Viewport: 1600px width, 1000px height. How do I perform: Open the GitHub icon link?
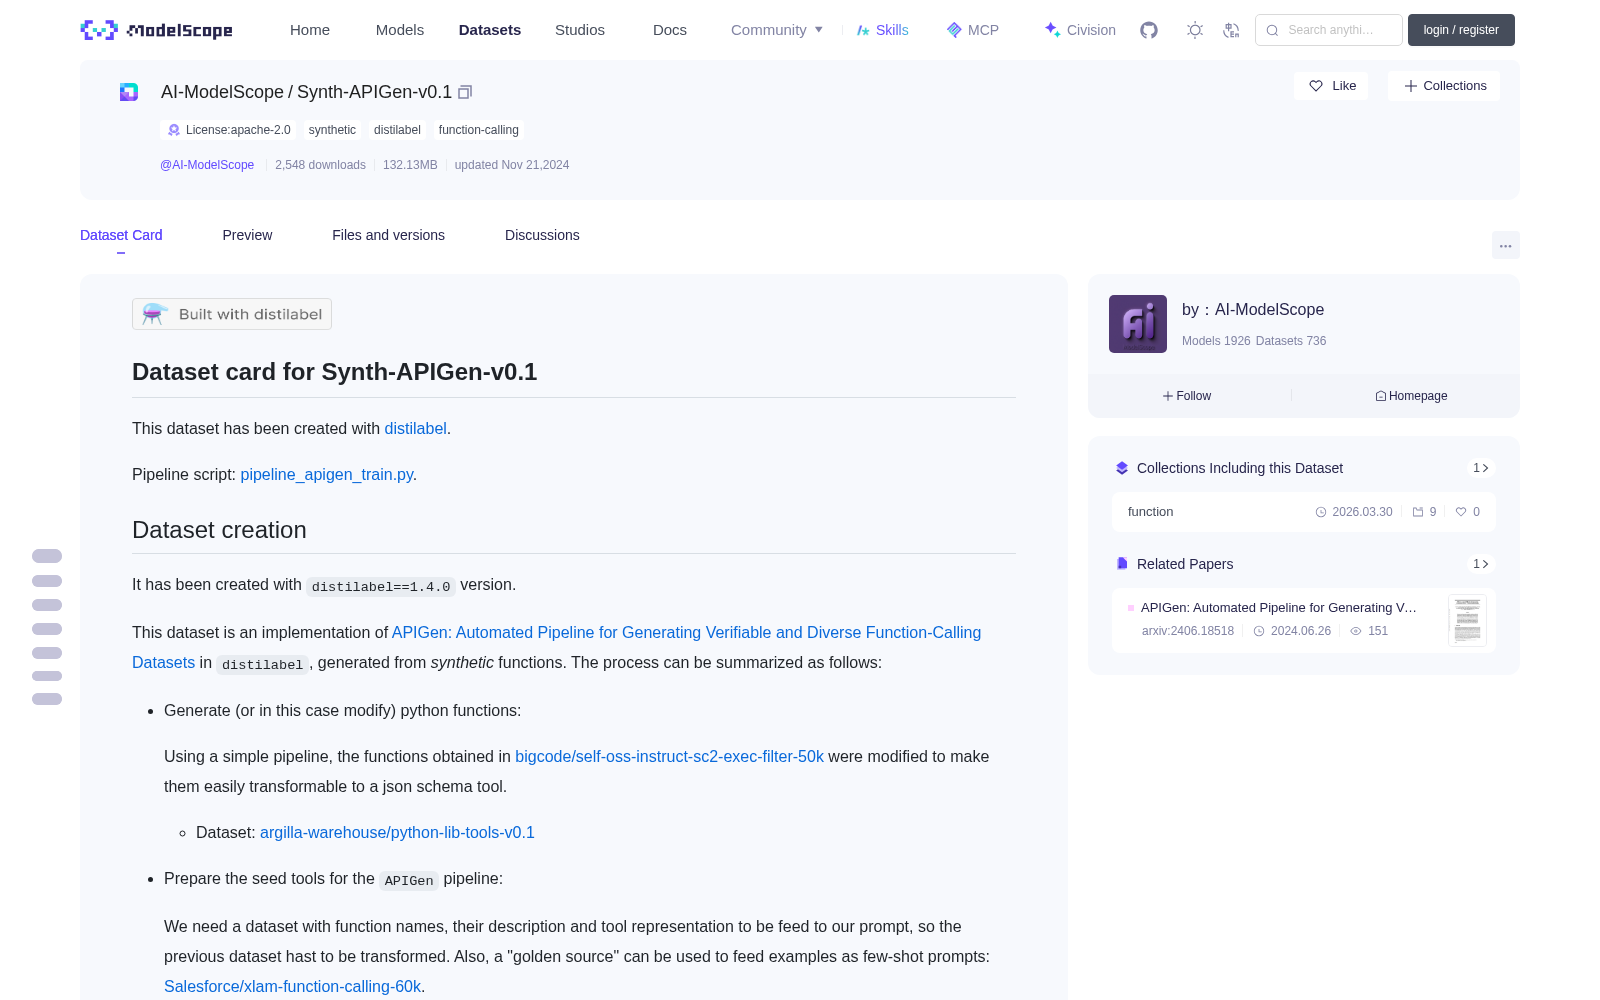pyautogui.click(x=1149, y=30)
